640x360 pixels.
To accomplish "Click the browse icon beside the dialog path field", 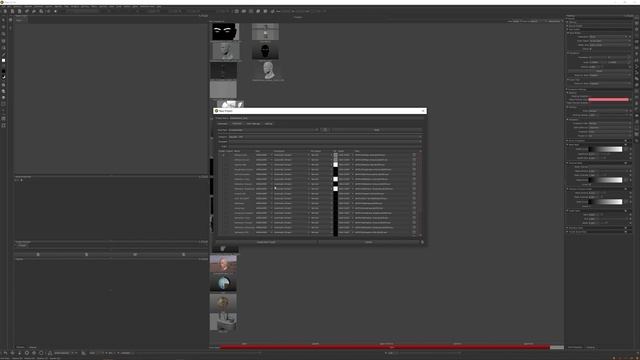I will 325,130.
